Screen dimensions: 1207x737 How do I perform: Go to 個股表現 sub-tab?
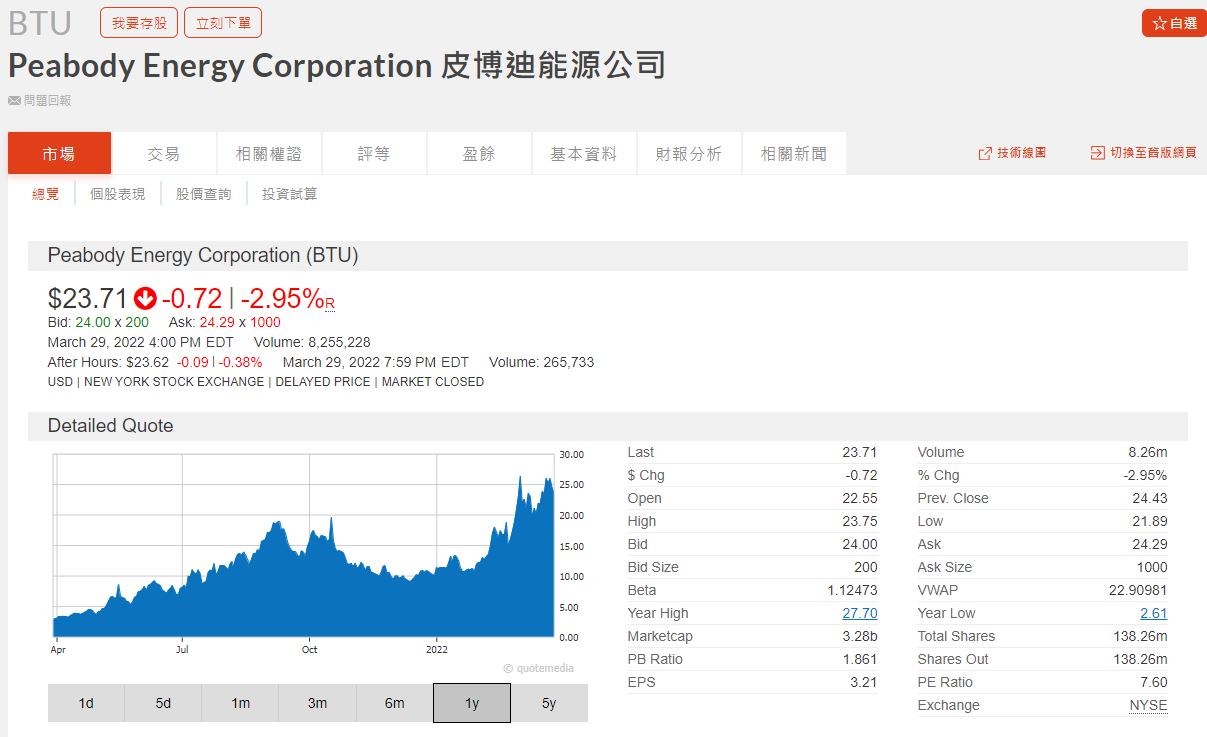click(x=117, y=194)
